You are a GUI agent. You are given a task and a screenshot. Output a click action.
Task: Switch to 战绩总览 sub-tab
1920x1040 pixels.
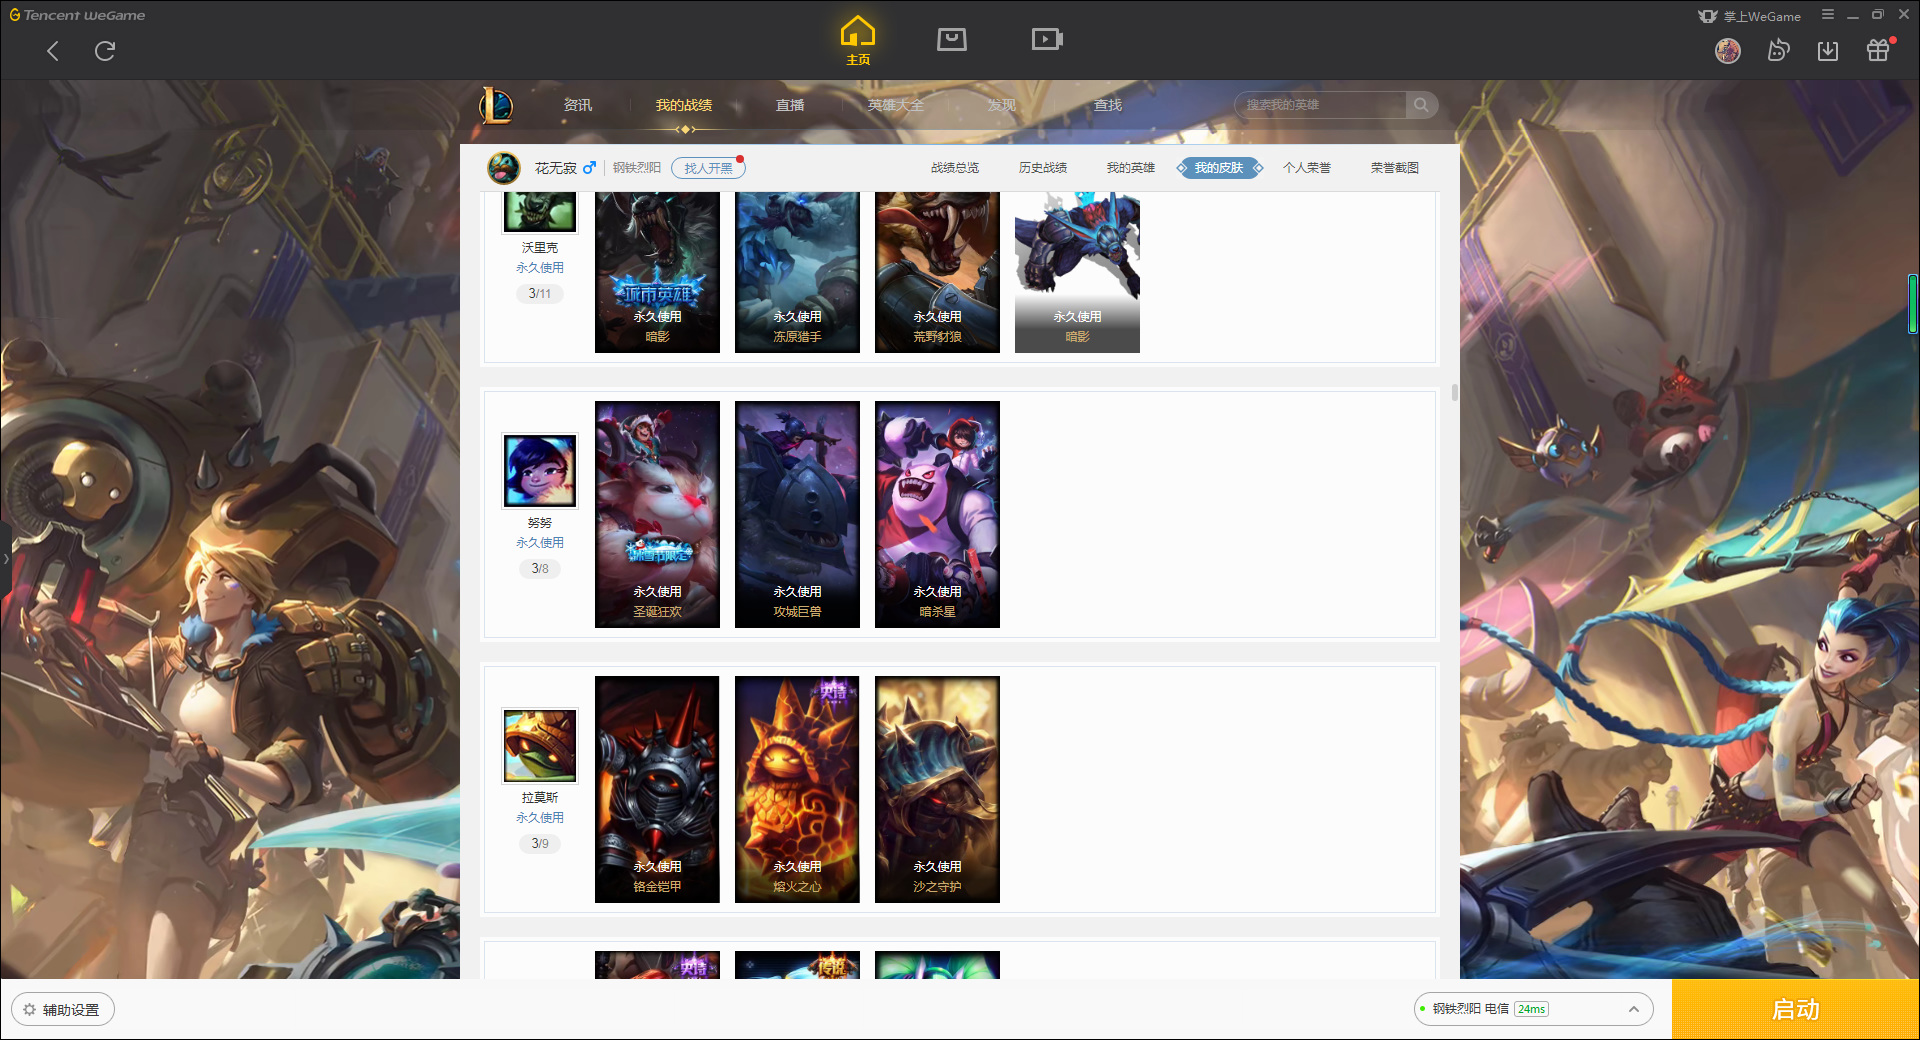(955, 168)
